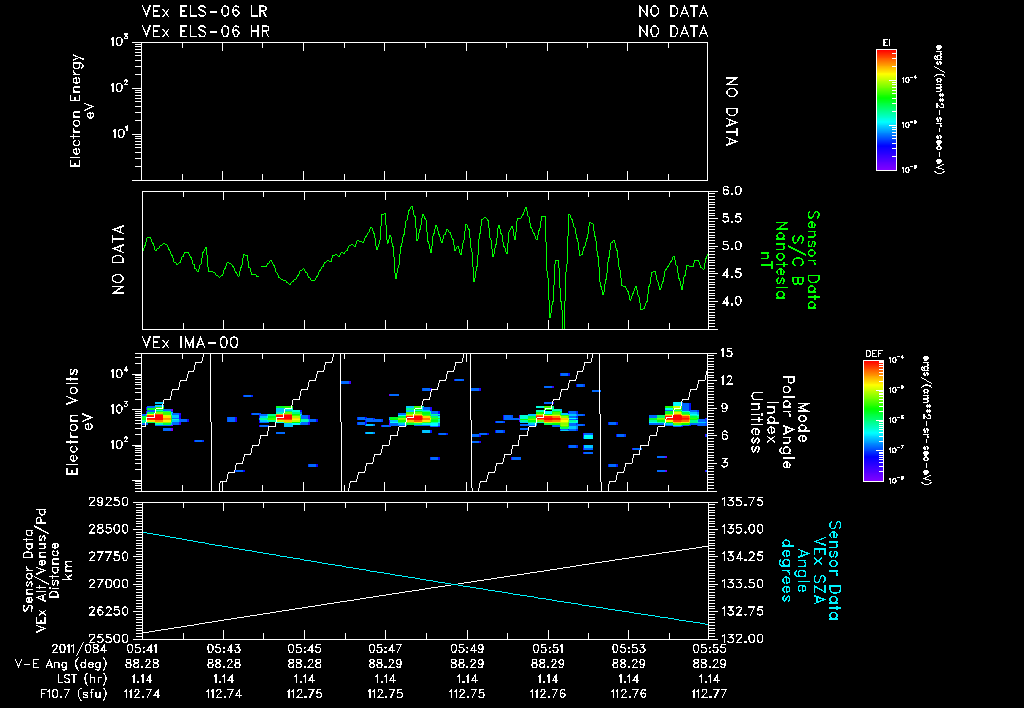Click the 05:43 time tick label
Screen dimensions: 1024x708
(223, 650)
